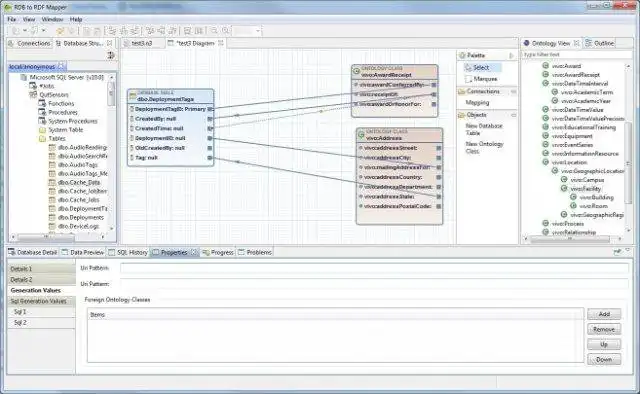Switch to the Connections tab

click(x=30, y=43)
